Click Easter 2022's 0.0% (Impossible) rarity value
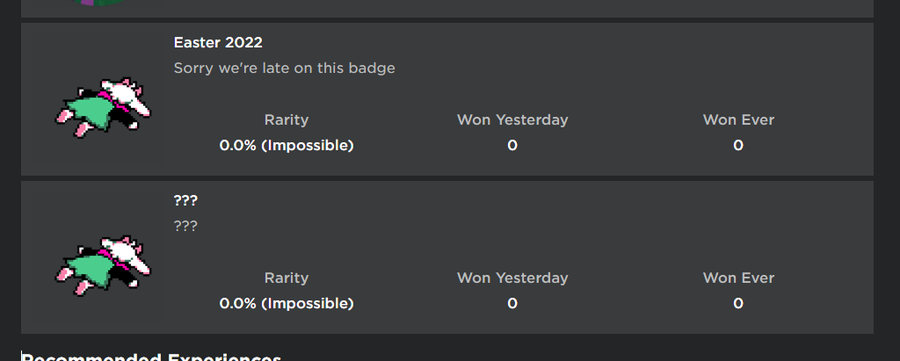900x361 pixels. 286,146
